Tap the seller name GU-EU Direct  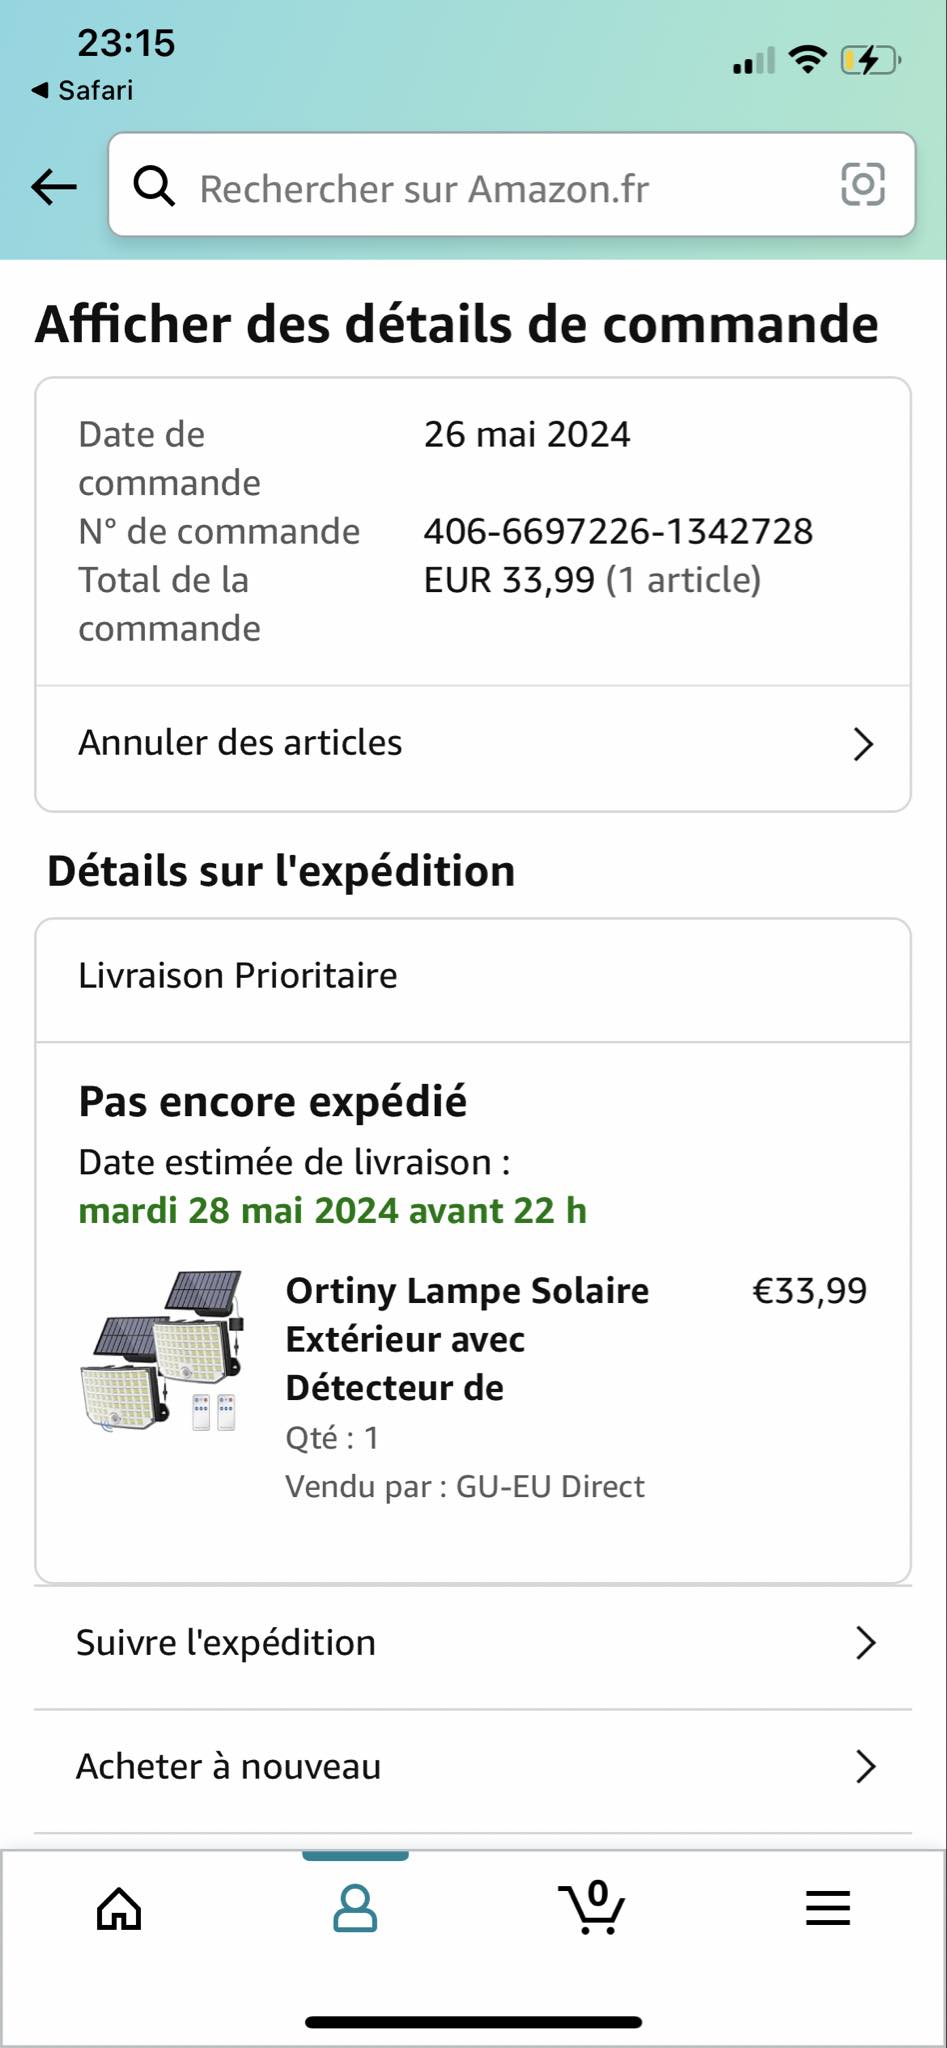click(550, 1486)
